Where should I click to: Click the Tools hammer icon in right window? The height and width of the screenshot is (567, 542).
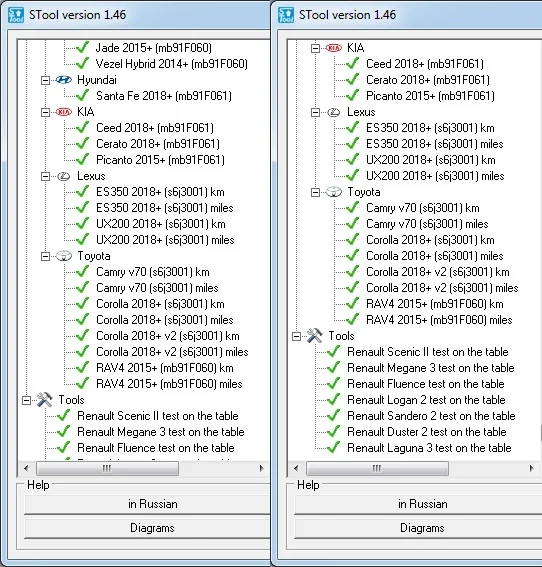[315, 336]
